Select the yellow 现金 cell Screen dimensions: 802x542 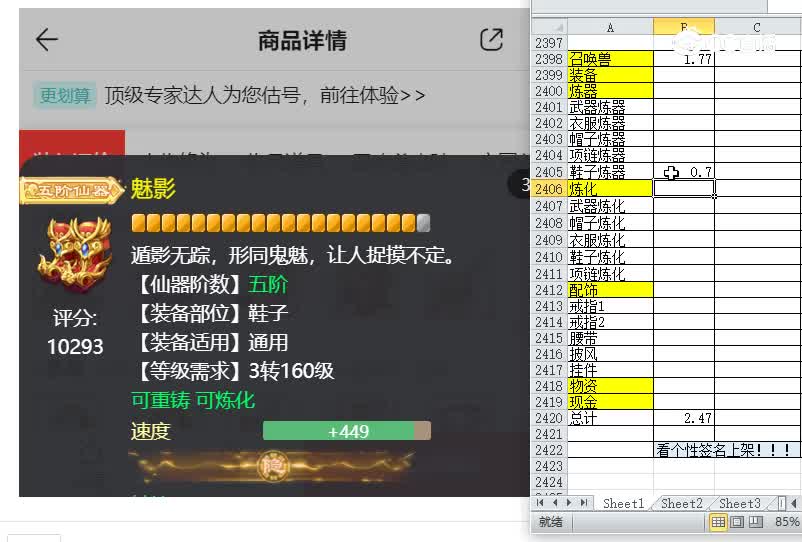click(x=610, y=402)
